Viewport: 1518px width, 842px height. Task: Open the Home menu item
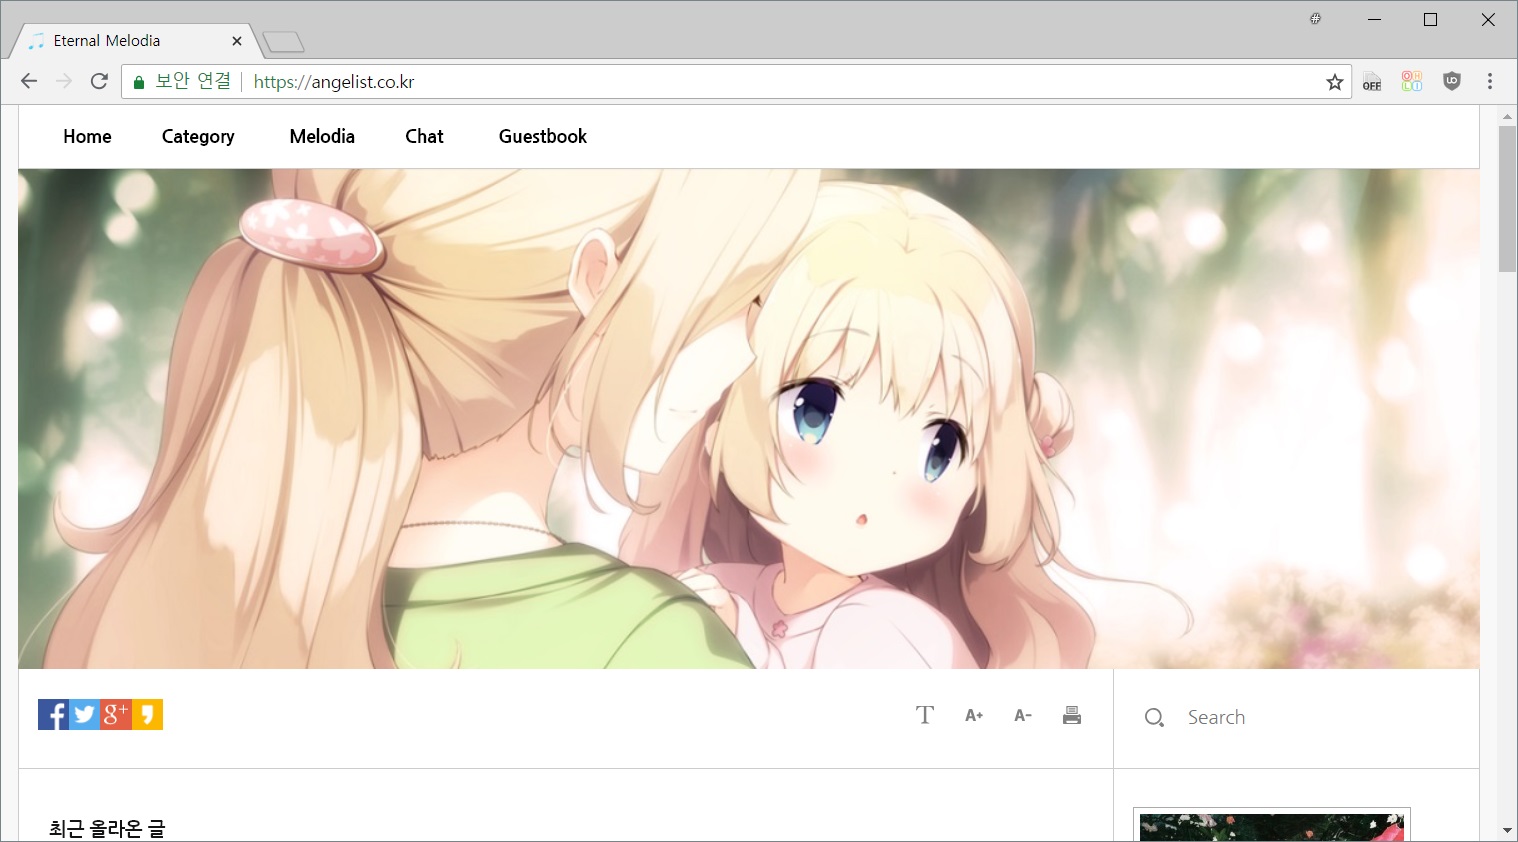tap(87, 137)
